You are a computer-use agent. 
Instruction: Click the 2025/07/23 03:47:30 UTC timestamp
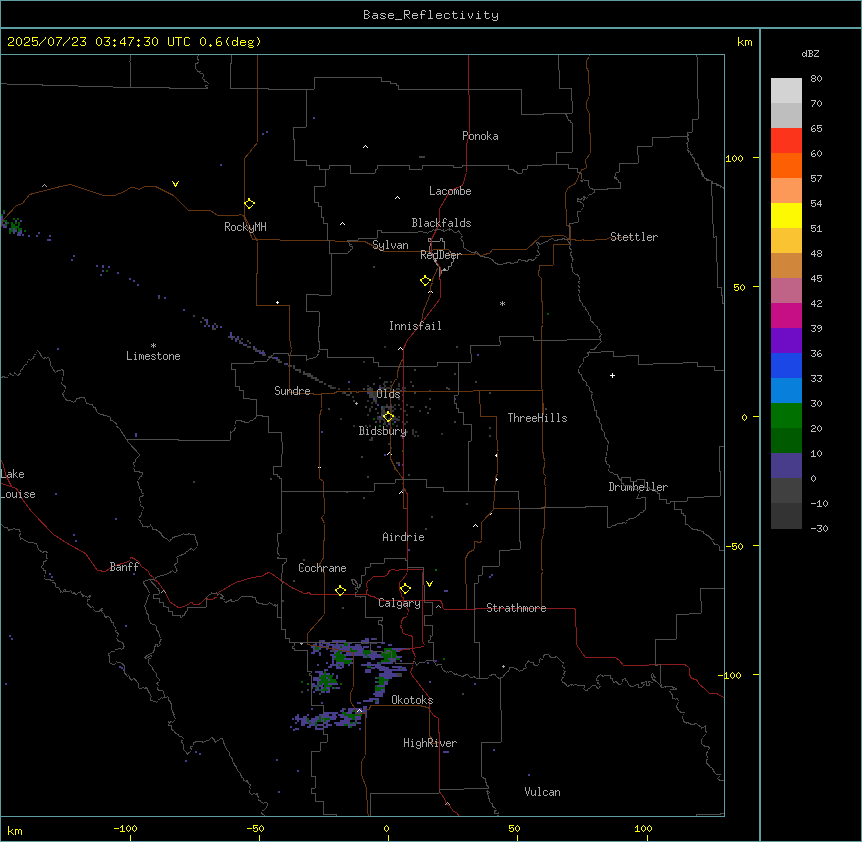(100, 42)
